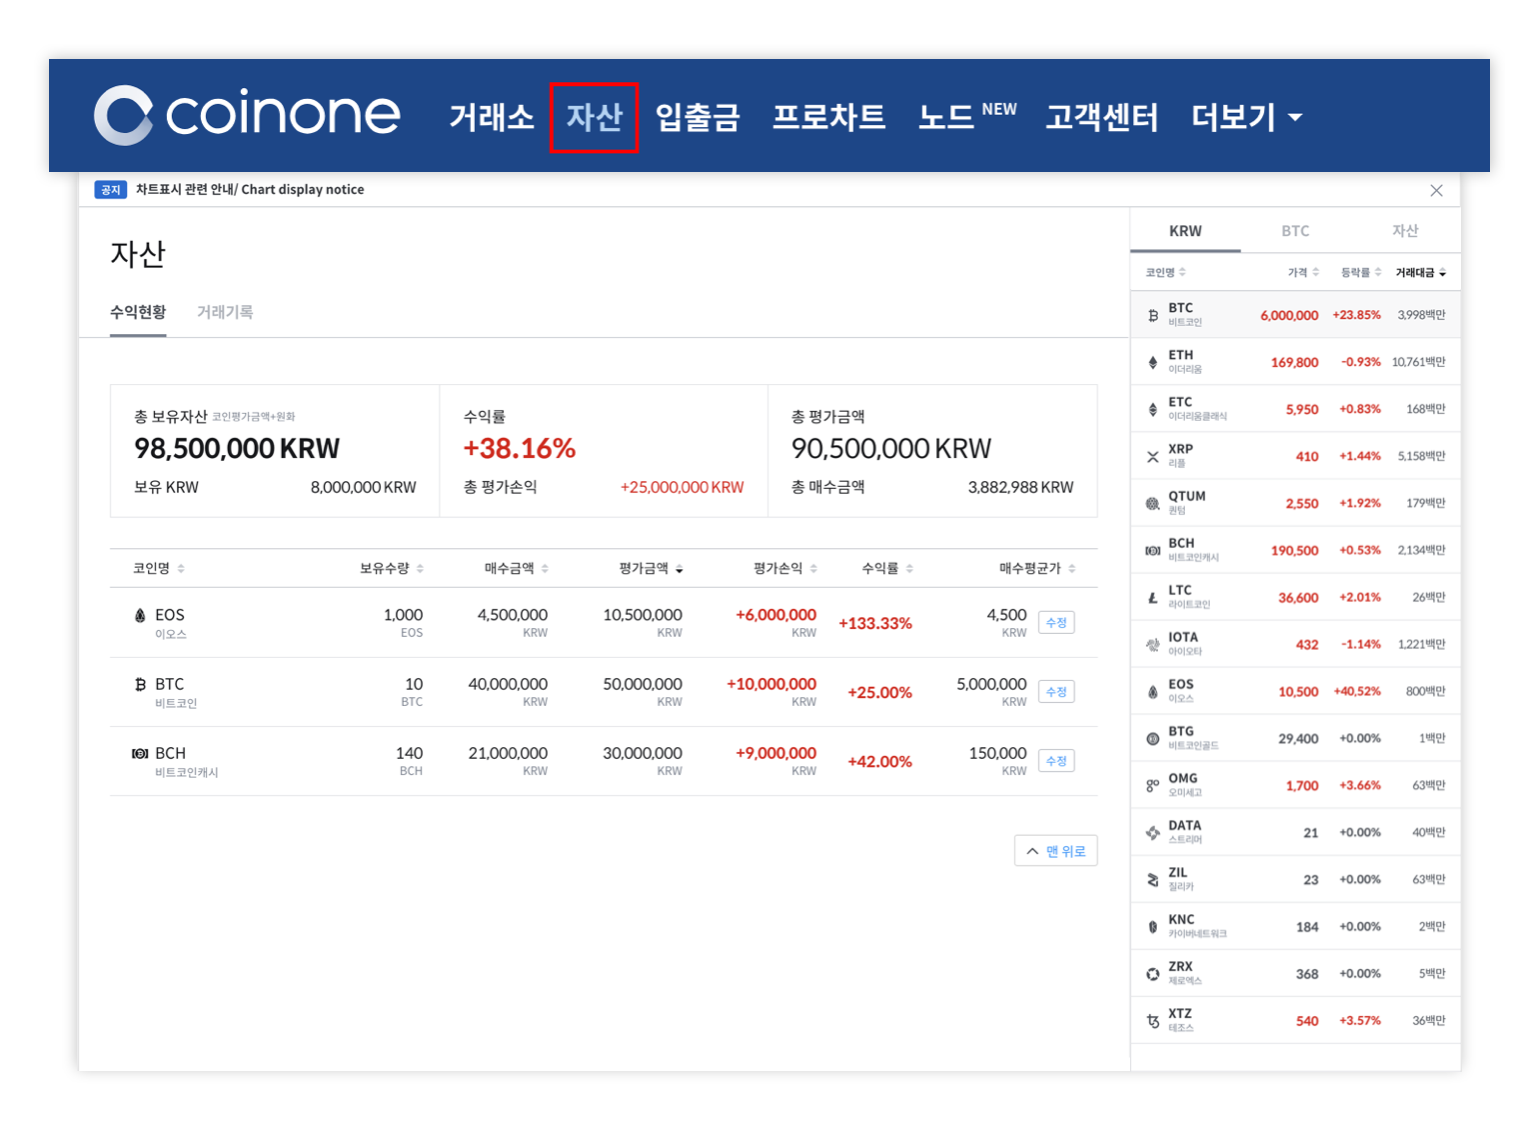The width and height of the screenshot is (1528, 1138).
Task: Click the EOS coin icon in holdings table
Action: coord(140,615)
